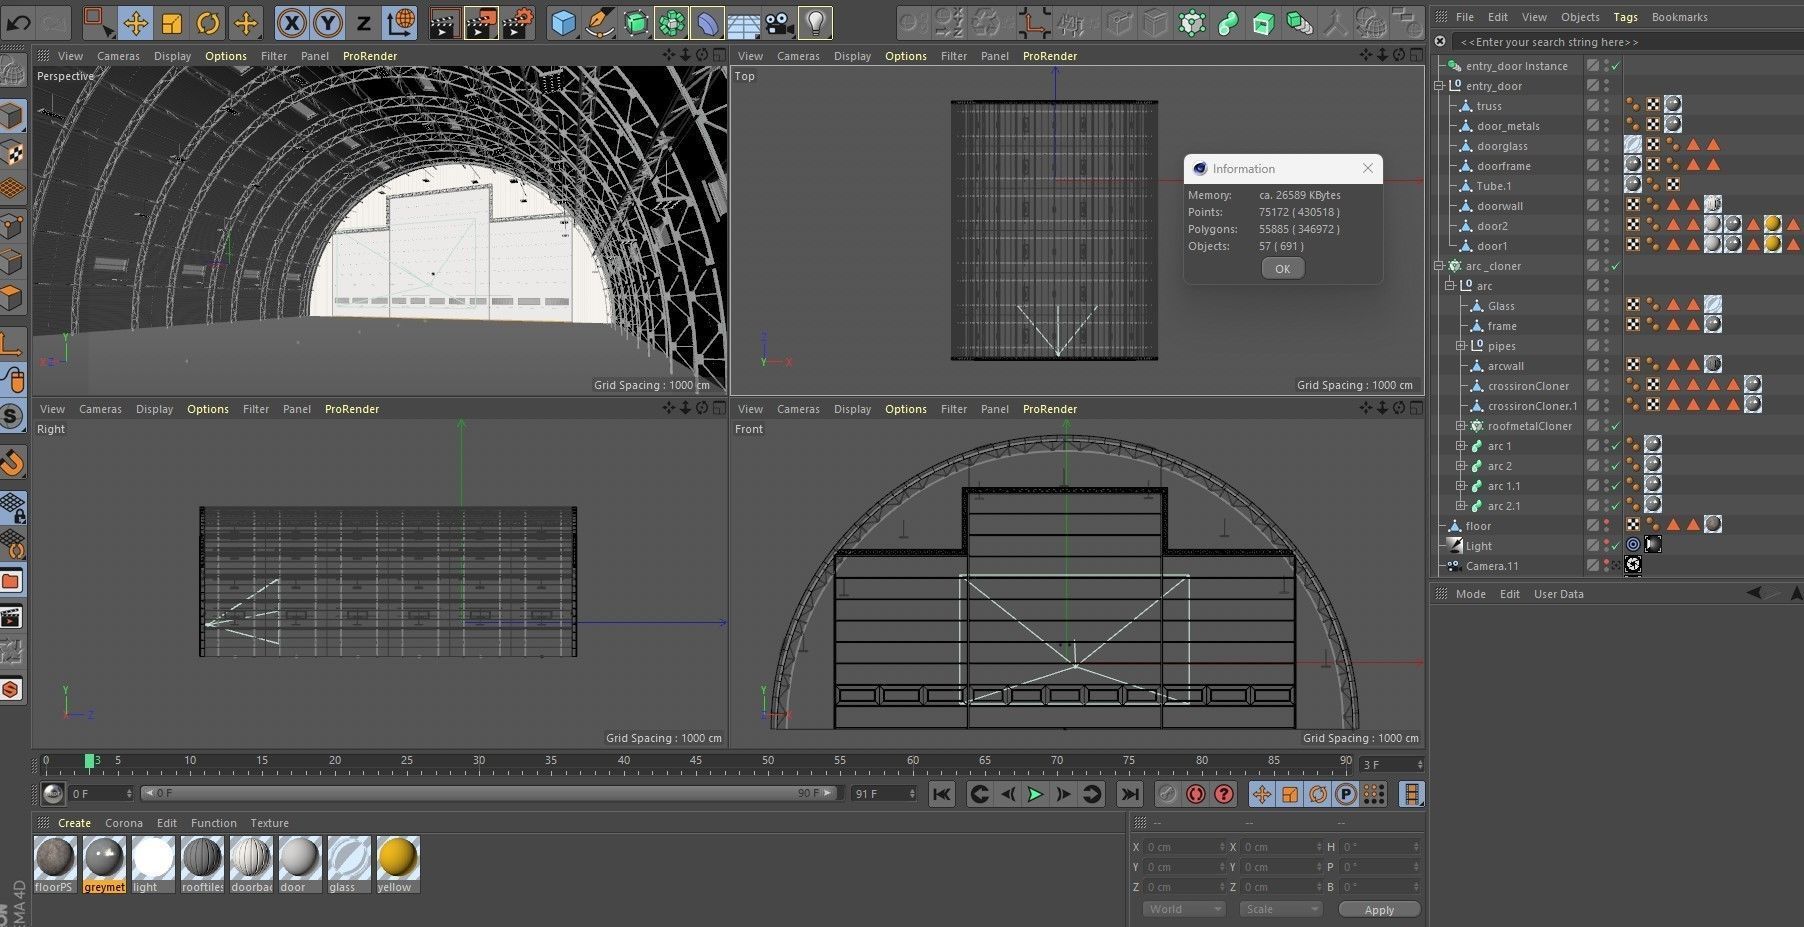This screenshot has height=927, width=1804.
Task: Collapse the arc null group
Action: pos(1450,286)
